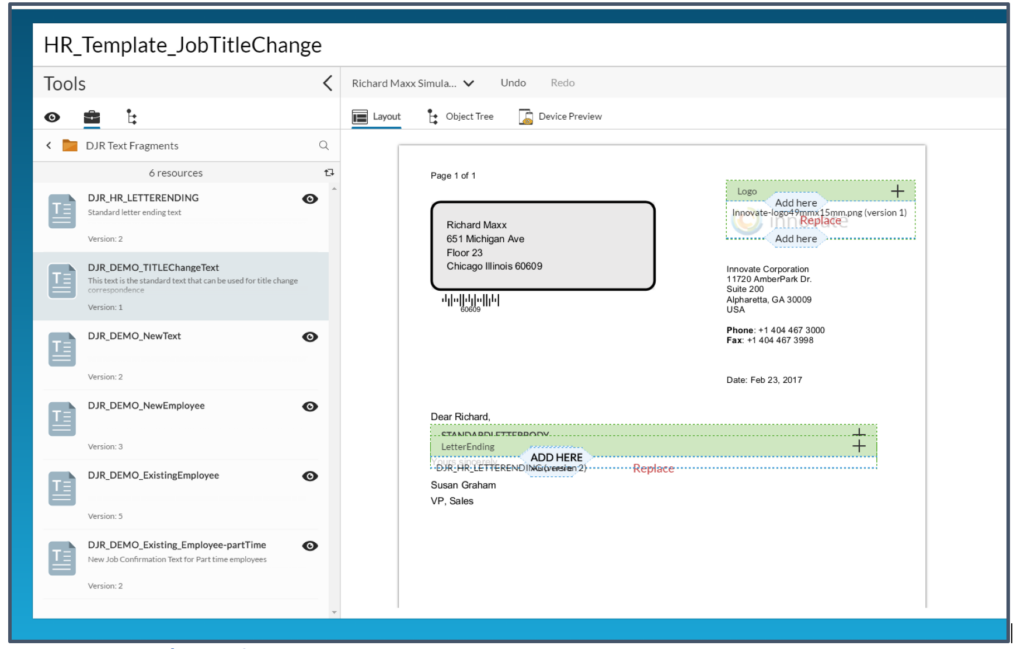
Task: Click the DJR Text Fragments folder icon
Action: pyautogui.click(x=70, y=145)
